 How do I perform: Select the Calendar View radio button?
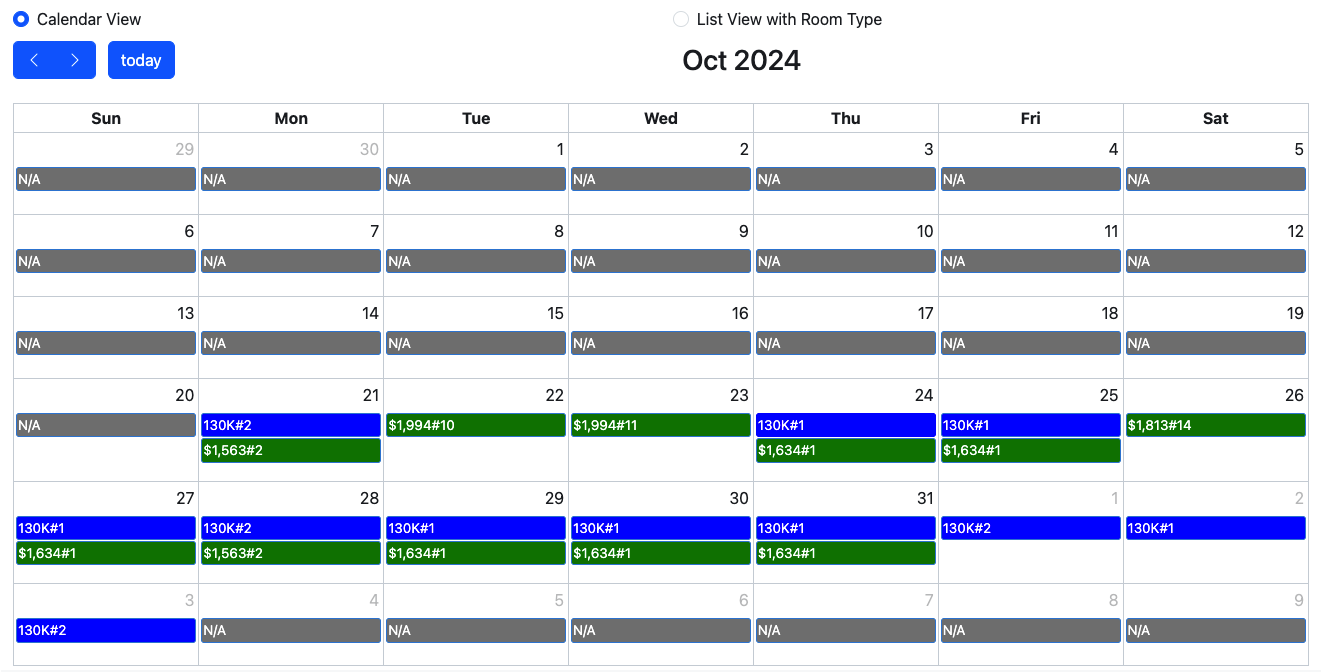(21, 19)
